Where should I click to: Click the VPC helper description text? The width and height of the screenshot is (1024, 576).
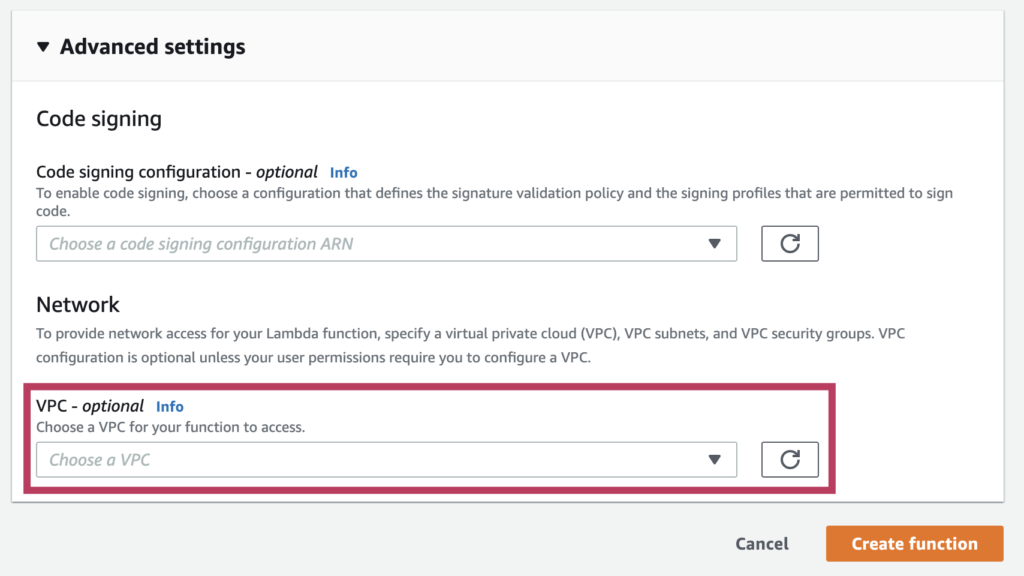[170, 427]
